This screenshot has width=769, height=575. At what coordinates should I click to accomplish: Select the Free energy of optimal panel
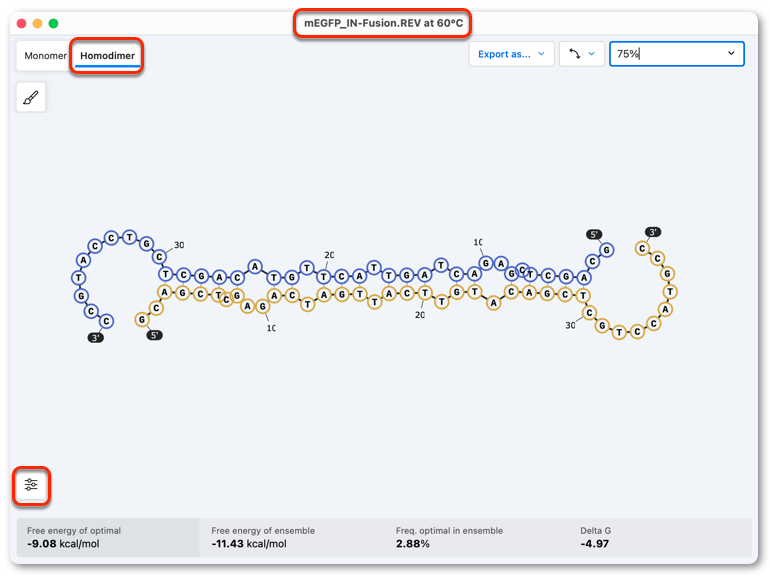tap(108, 538)
